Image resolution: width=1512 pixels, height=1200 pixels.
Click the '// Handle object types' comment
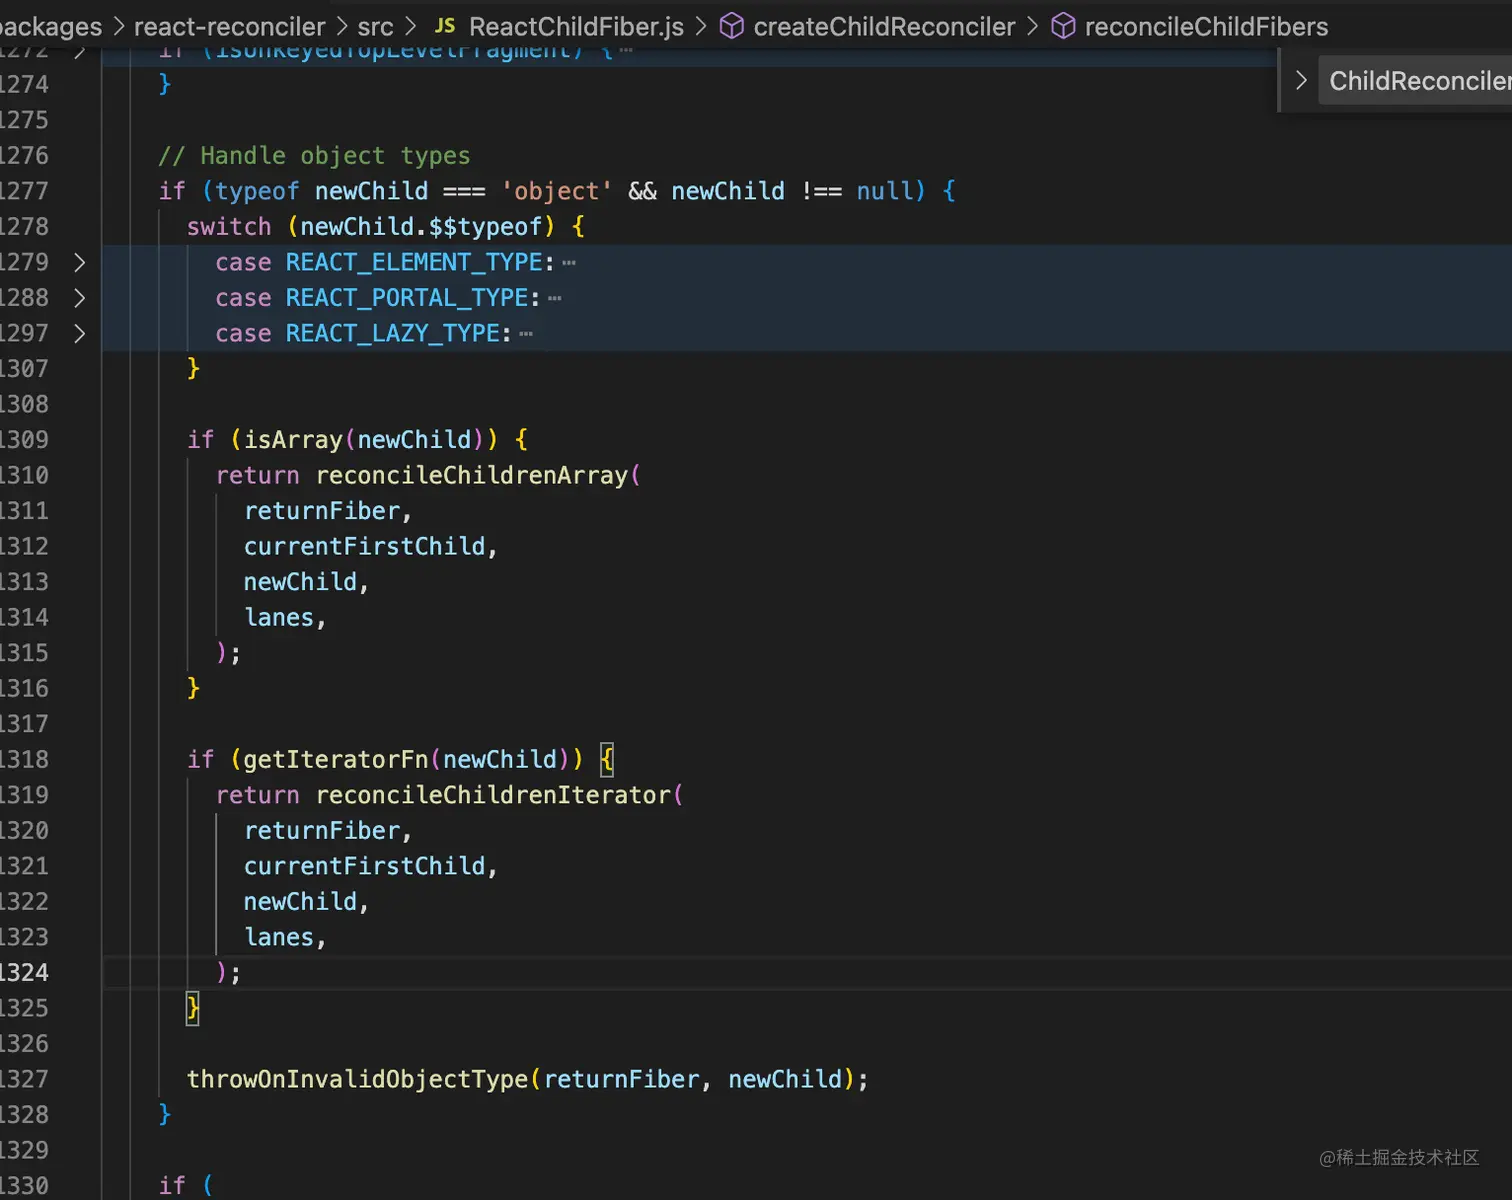[314, 156]
